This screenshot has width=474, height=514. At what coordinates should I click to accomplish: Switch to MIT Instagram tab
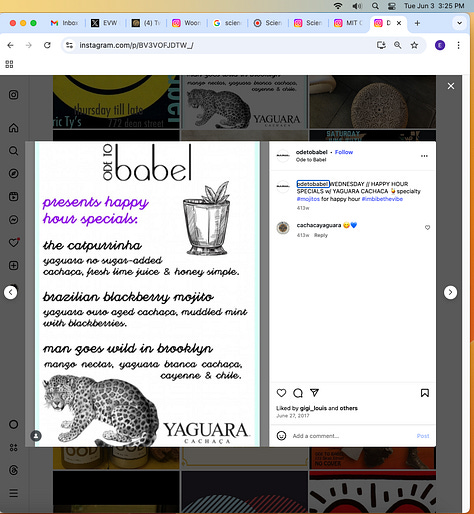(x=348, y=23)
